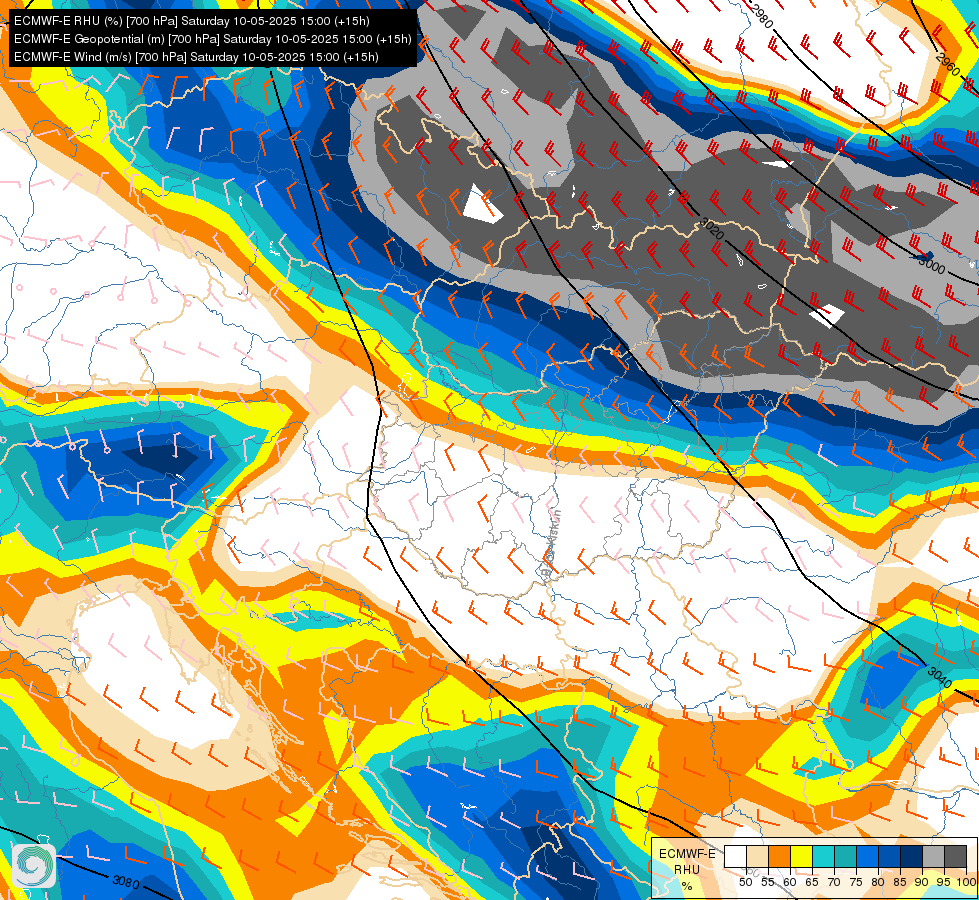Click the swirl logo icon
The height and width of the screenshot is (900, 979).
click(34, 866)
